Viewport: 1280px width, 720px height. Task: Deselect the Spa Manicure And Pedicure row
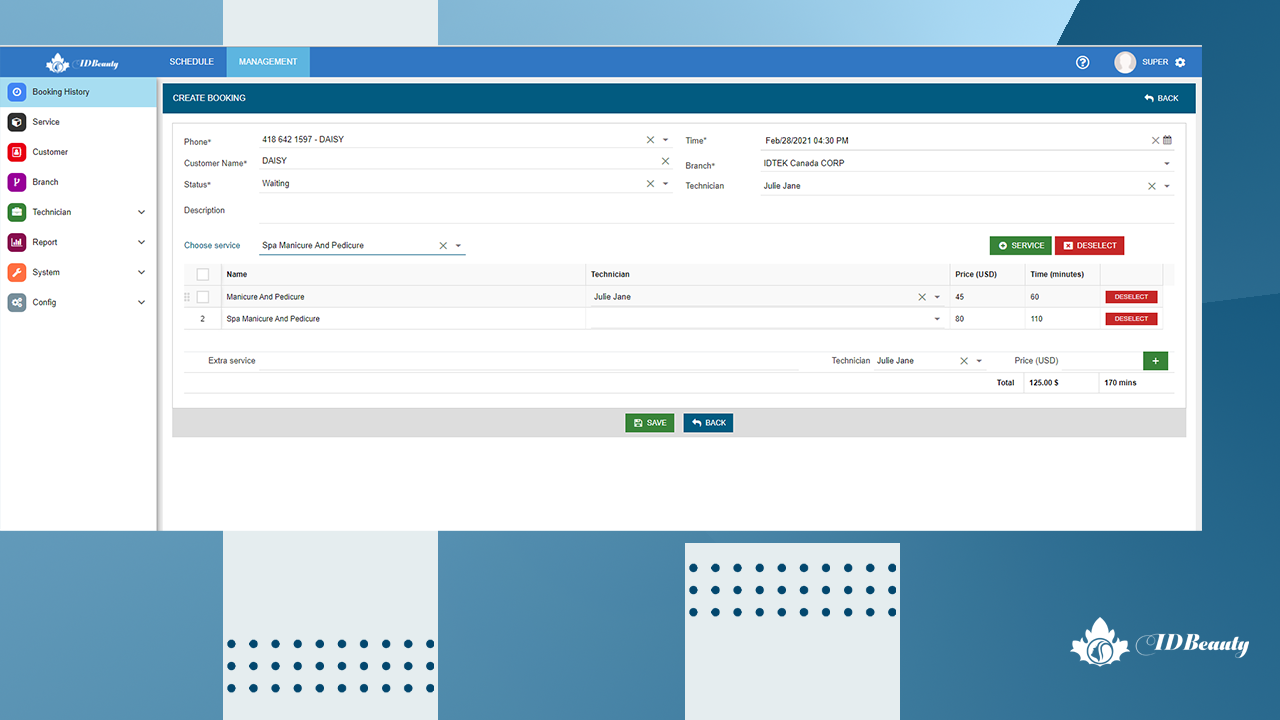click(x=1131, y=319)
